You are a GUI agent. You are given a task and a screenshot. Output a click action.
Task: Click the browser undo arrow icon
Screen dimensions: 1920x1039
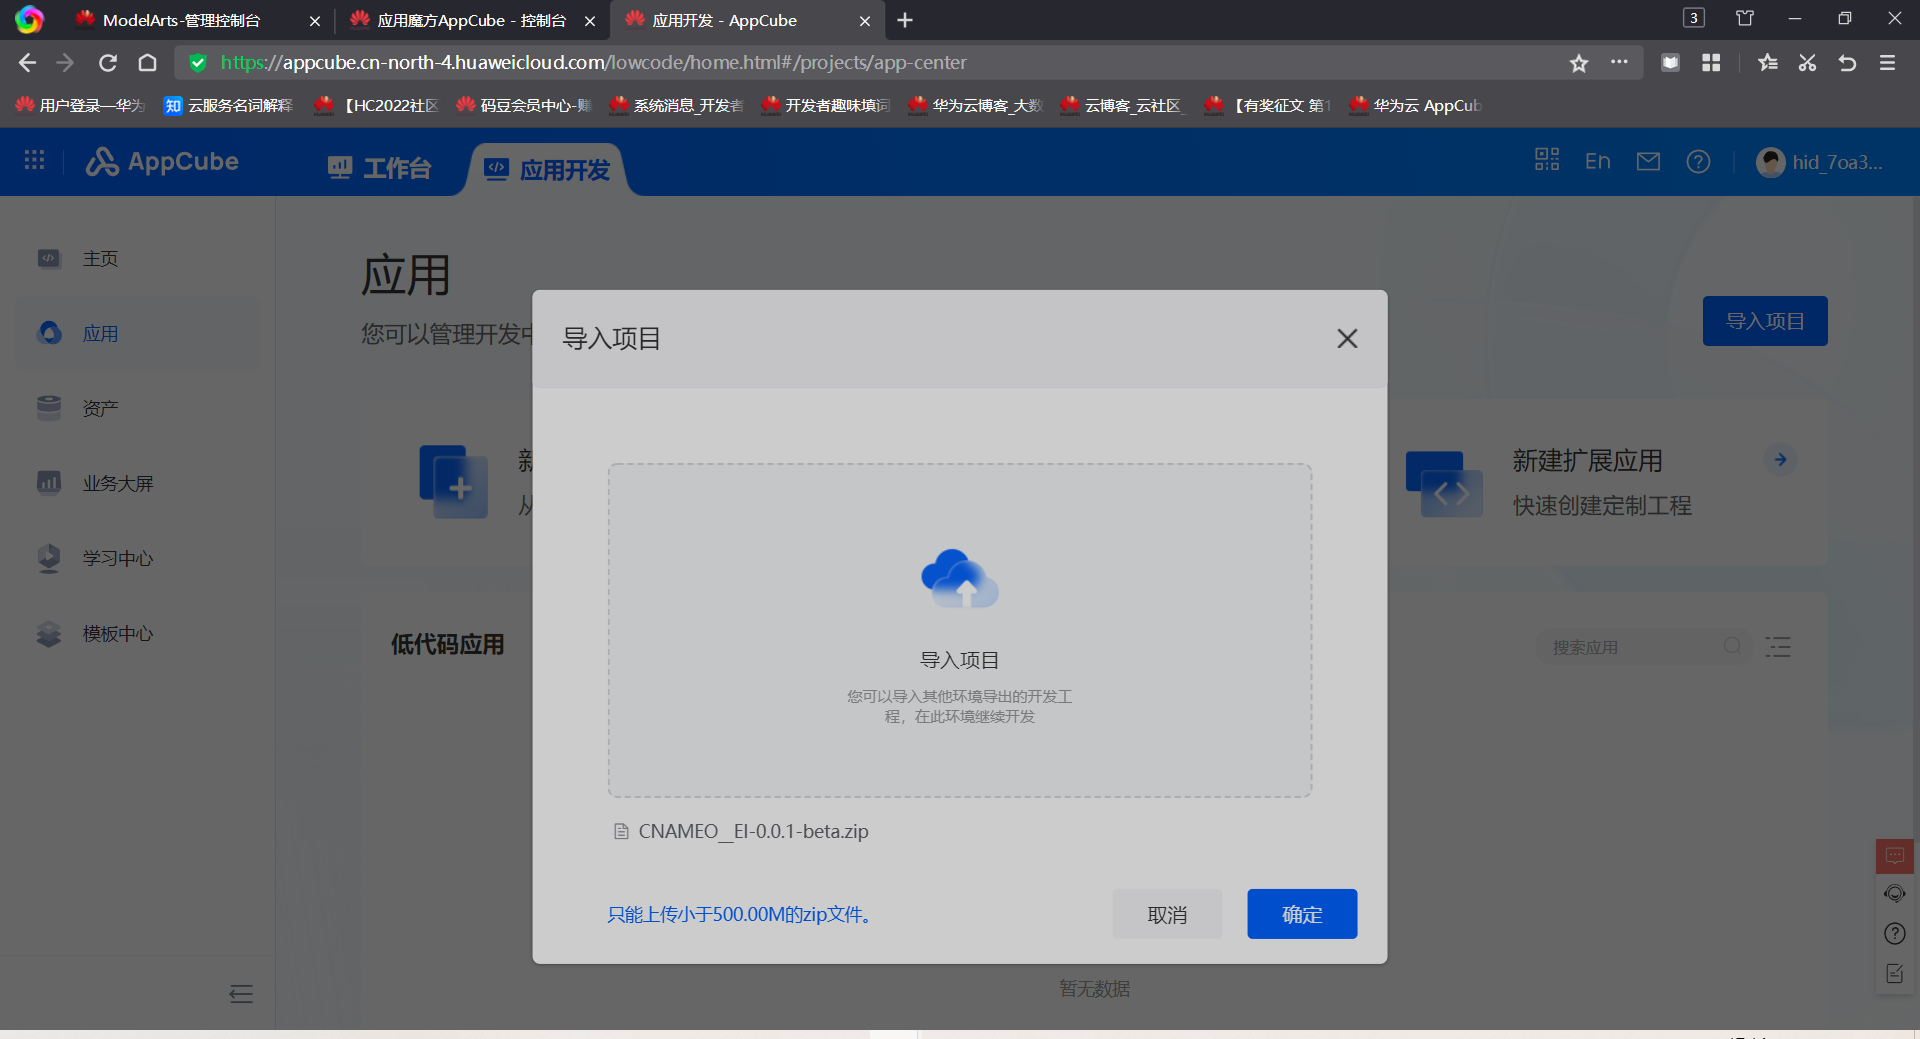(x=1847, y=63)
